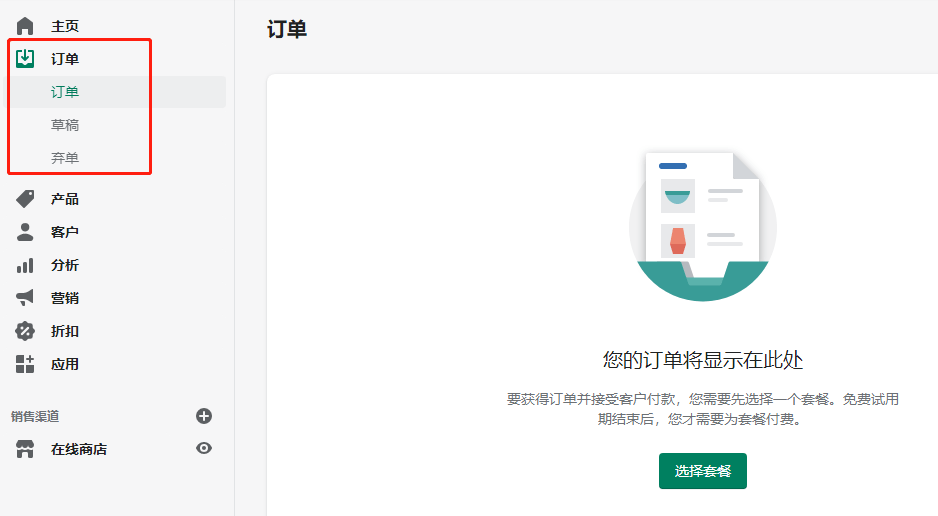This screenshot has height=516, width=938.
Task: Click the Products tag icon
Action: click(25, 199)
